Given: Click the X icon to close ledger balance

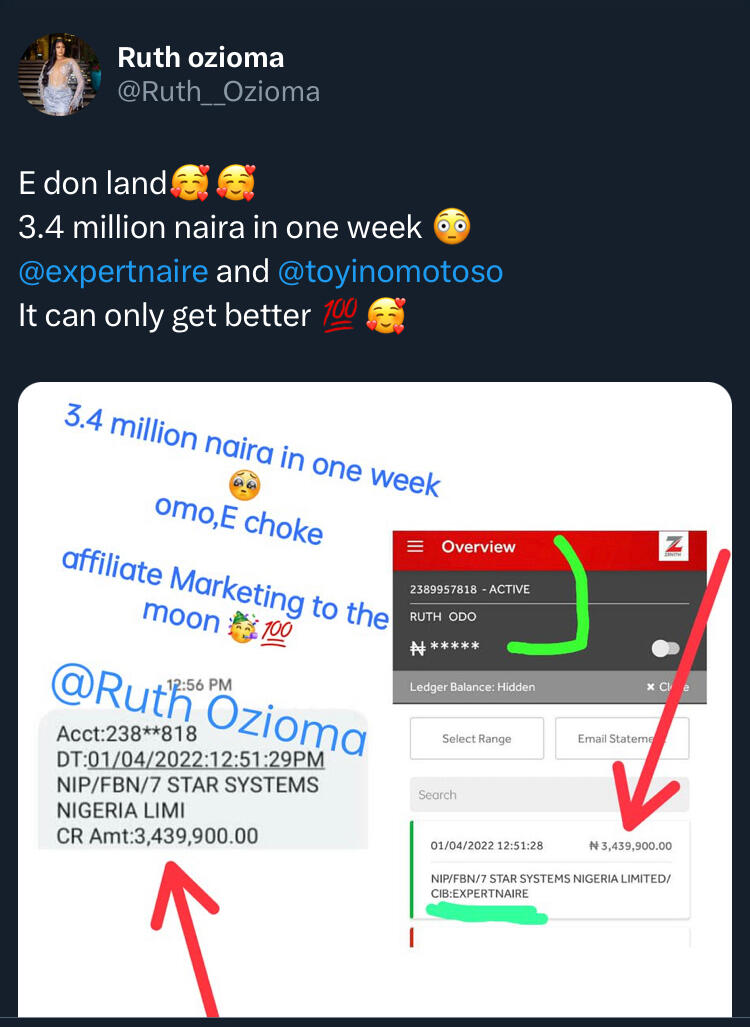Looking at the screenshot, I should click(651, 687).
